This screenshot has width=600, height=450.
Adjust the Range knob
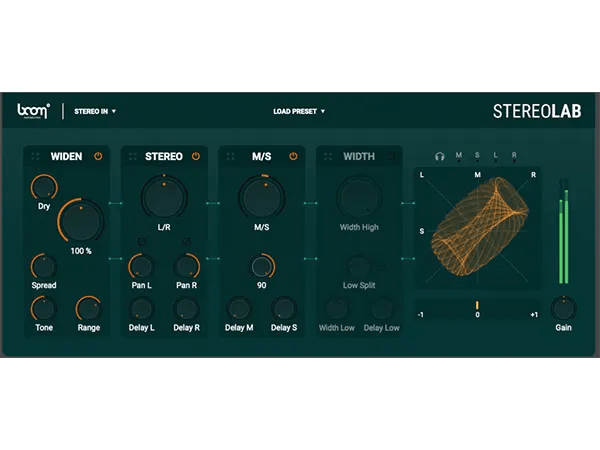click(x=89, y=308)
